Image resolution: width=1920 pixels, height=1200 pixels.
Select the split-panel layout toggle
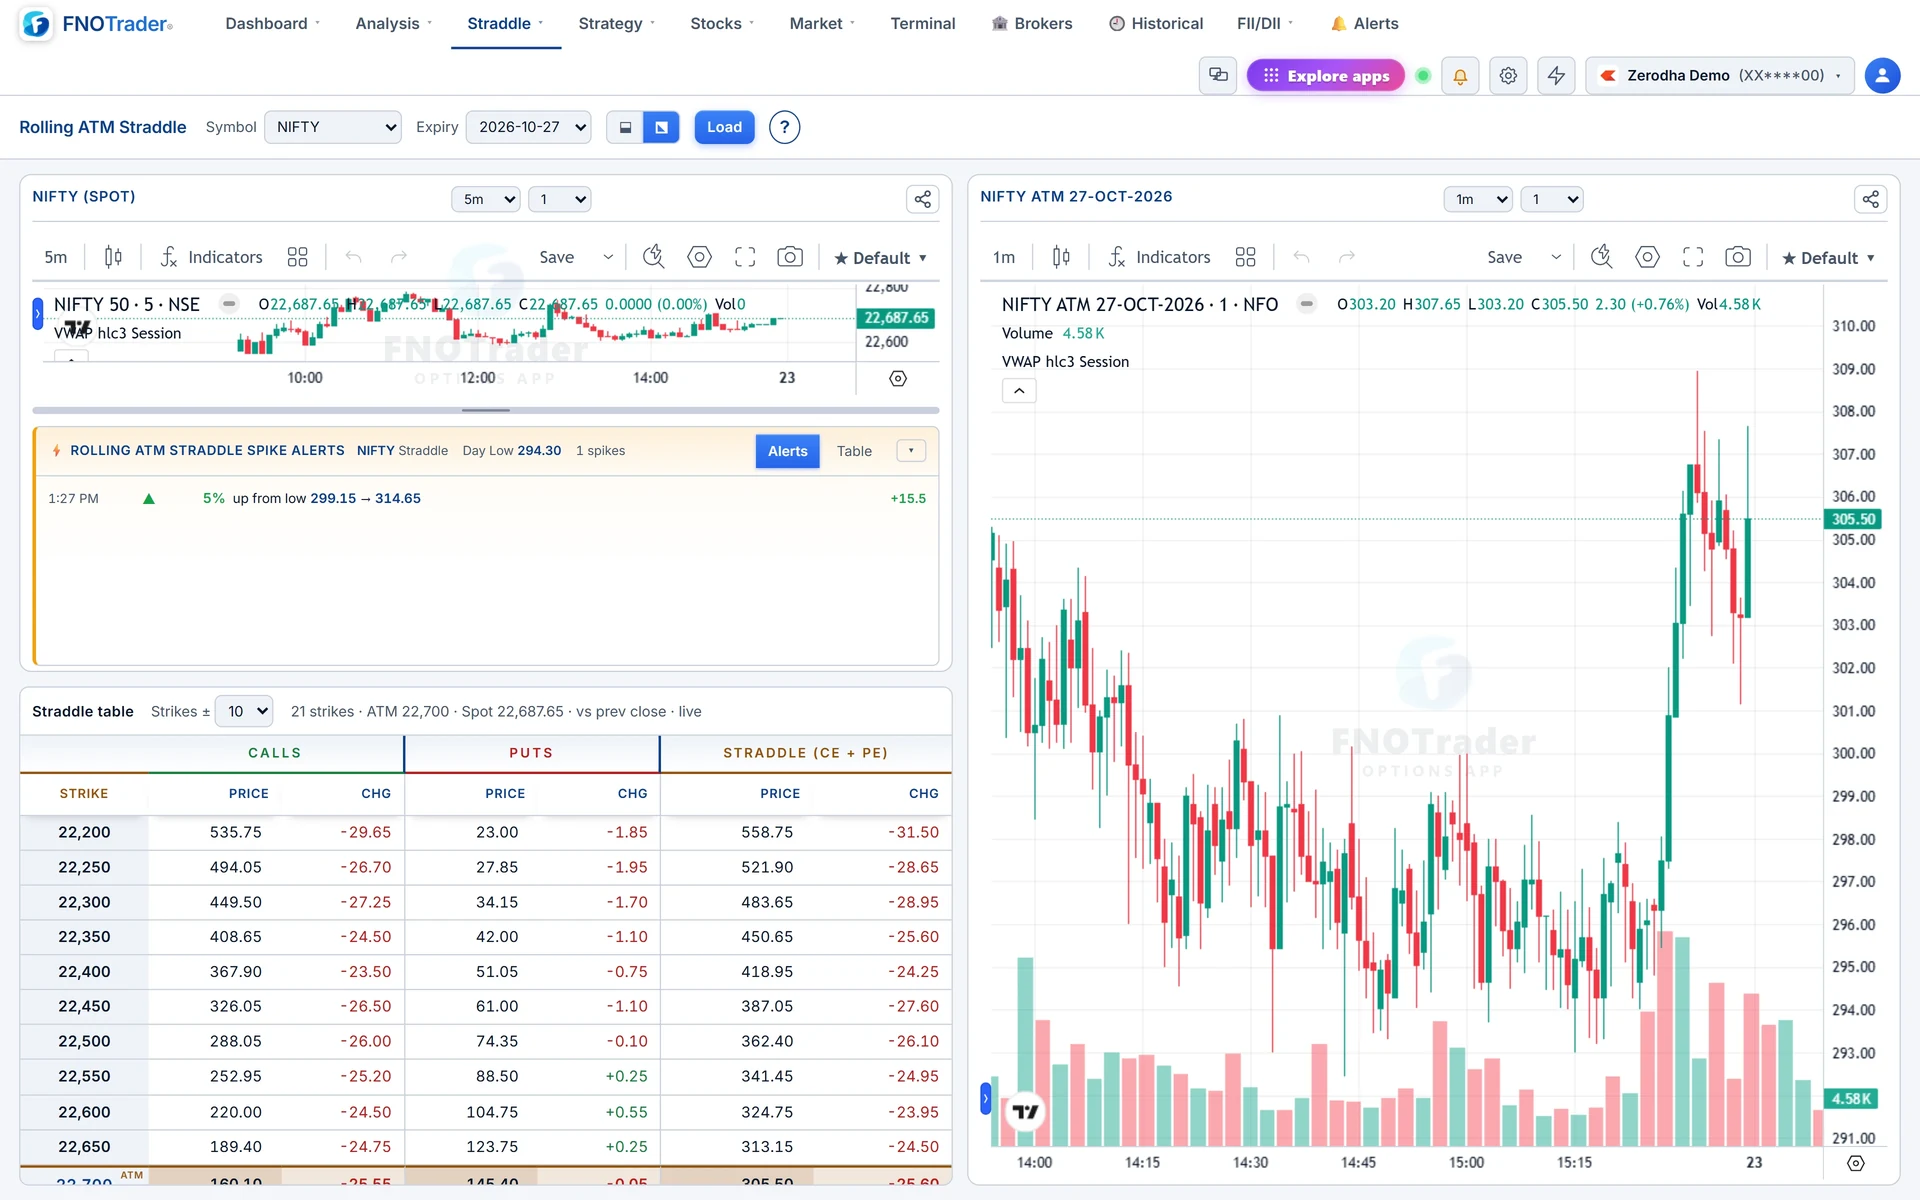(x=661, y=127)
